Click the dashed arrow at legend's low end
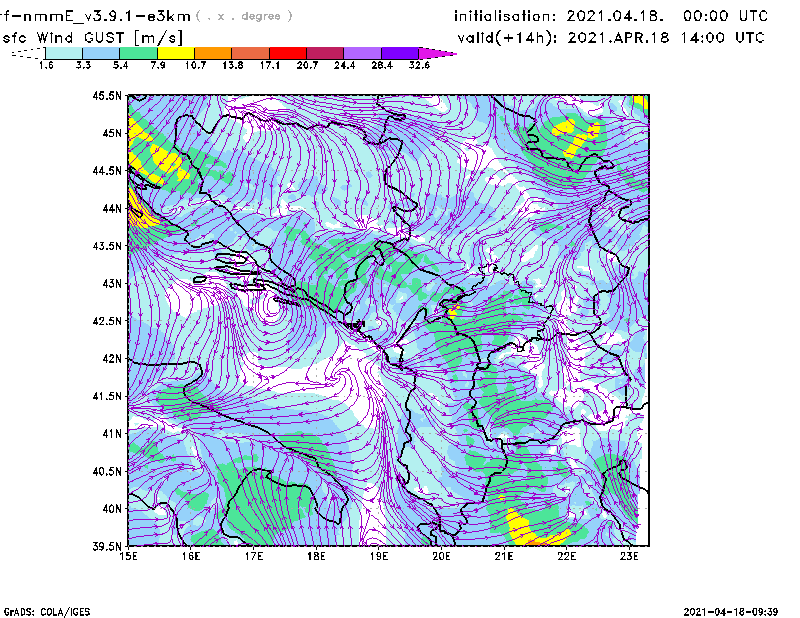The width and height of the screenshot is (800, 618). [x=28, y=53]
